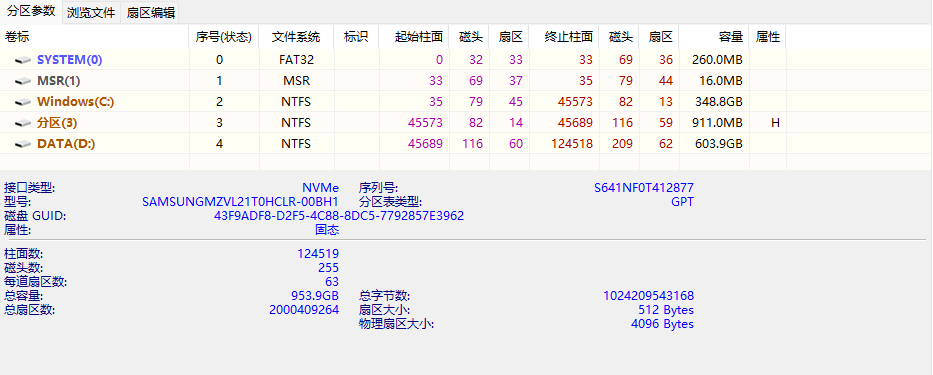933x375 pixels.
Task: Click the total bytes 1024209543168
Action: (648, 296)
